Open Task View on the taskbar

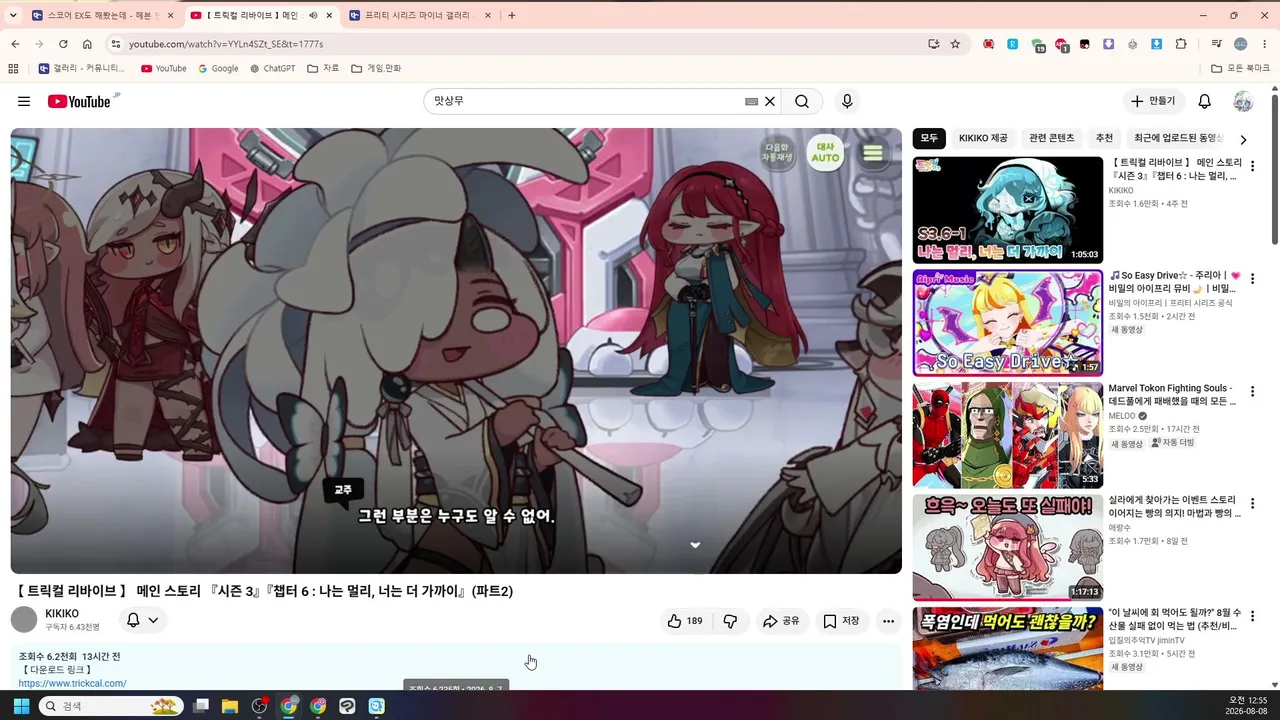coord(201,706)
